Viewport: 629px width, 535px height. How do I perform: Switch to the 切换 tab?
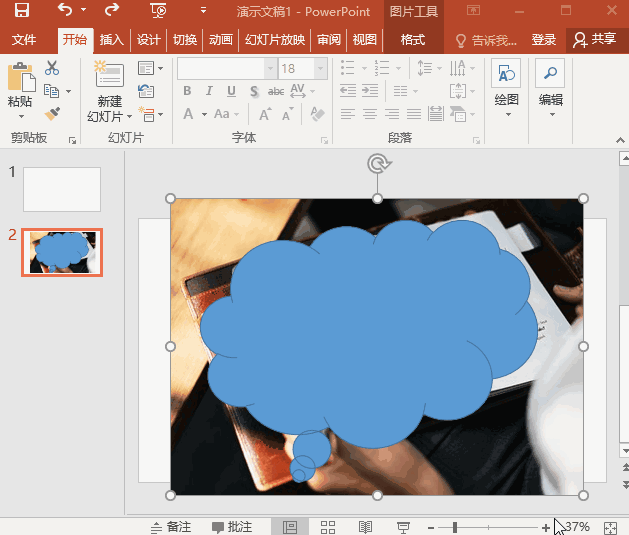185,40
